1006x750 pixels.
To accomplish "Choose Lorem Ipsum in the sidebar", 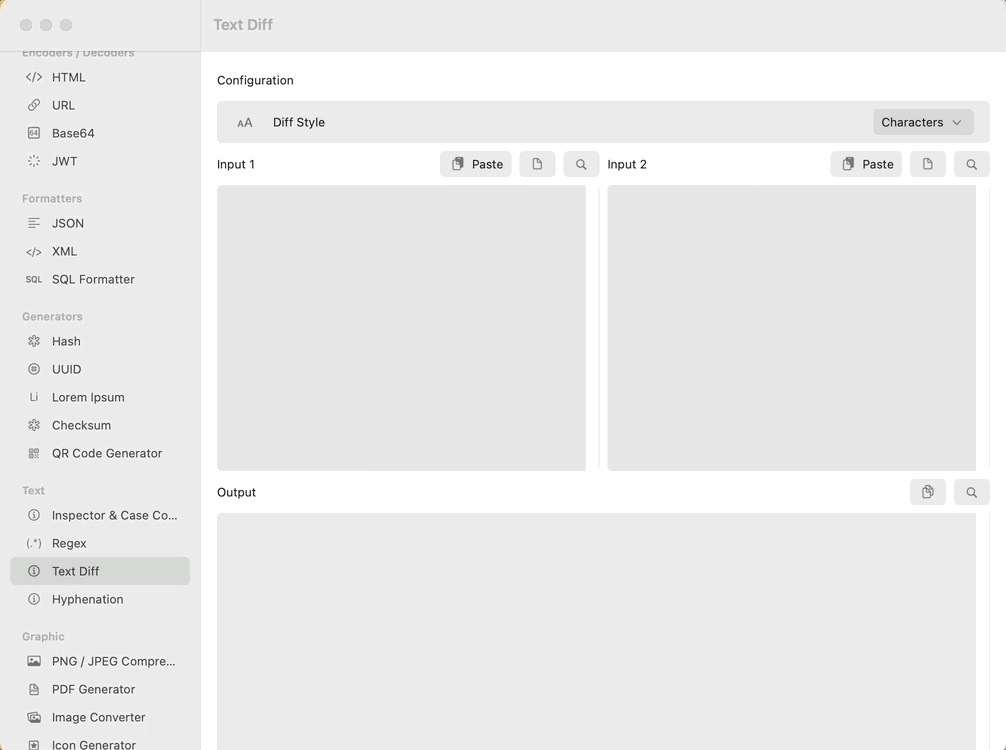I will click(99, 397).
